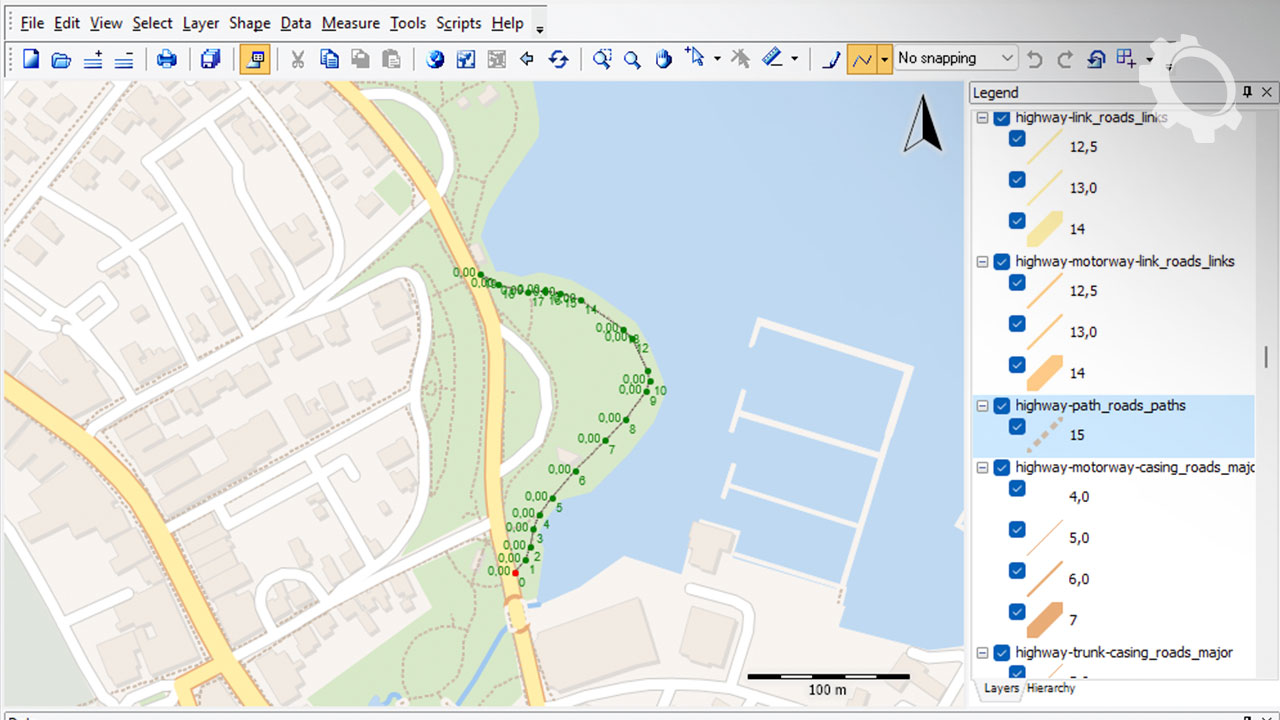Click the Legend panel vertical scrollbar
This screenshot has width=1280, height=720.
point(1266,357)
